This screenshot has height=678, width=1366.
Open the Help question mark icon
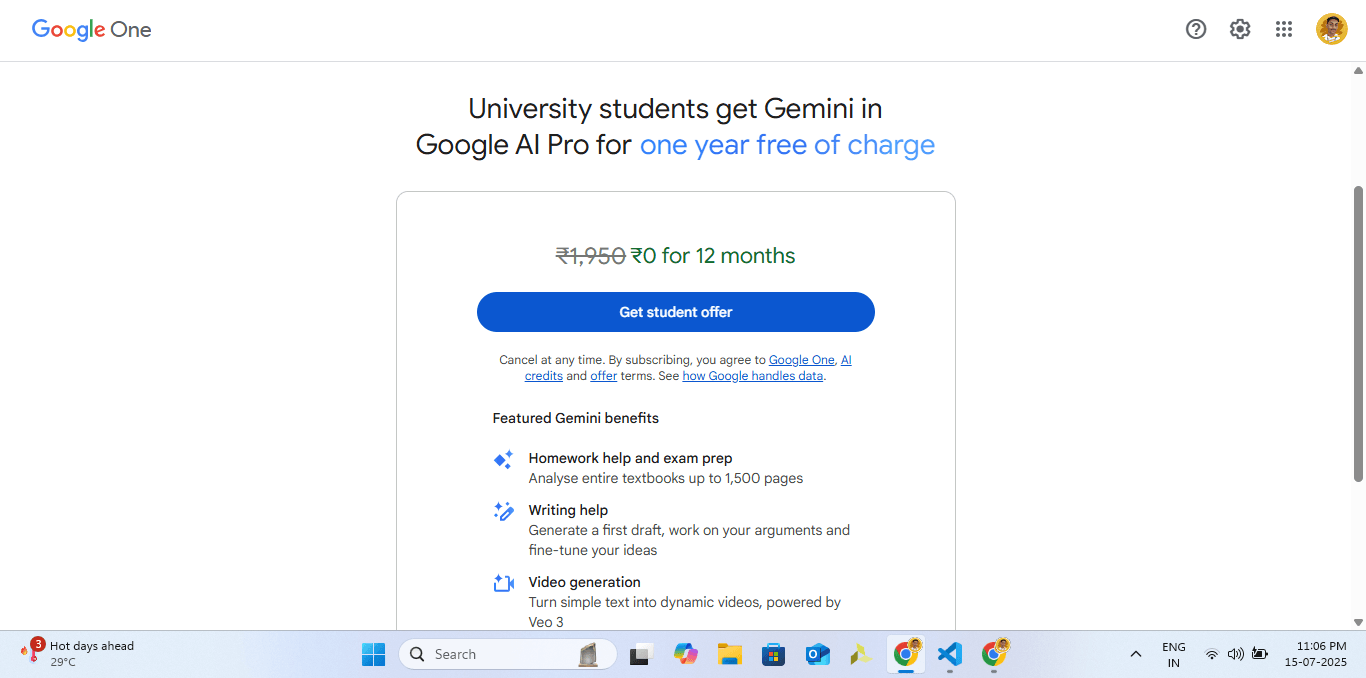pos(1196,29)
